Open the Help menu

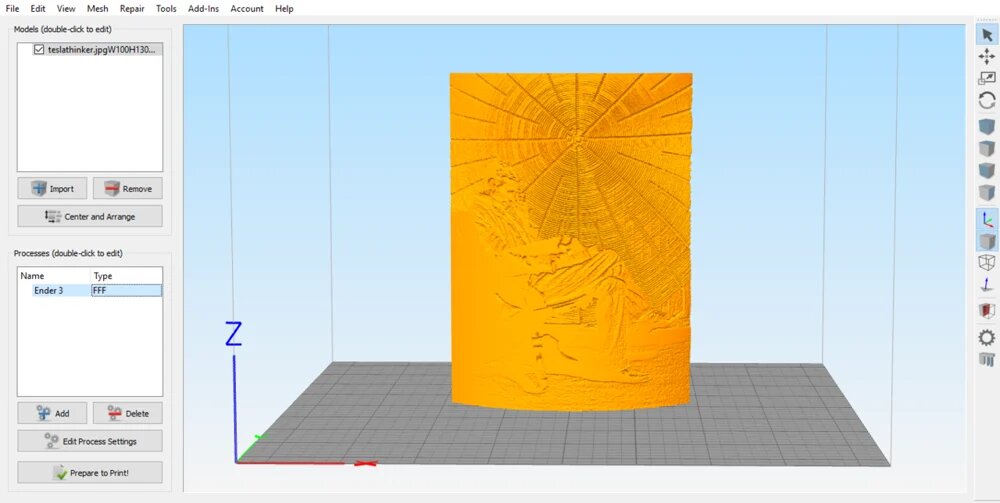coord(284,9)
